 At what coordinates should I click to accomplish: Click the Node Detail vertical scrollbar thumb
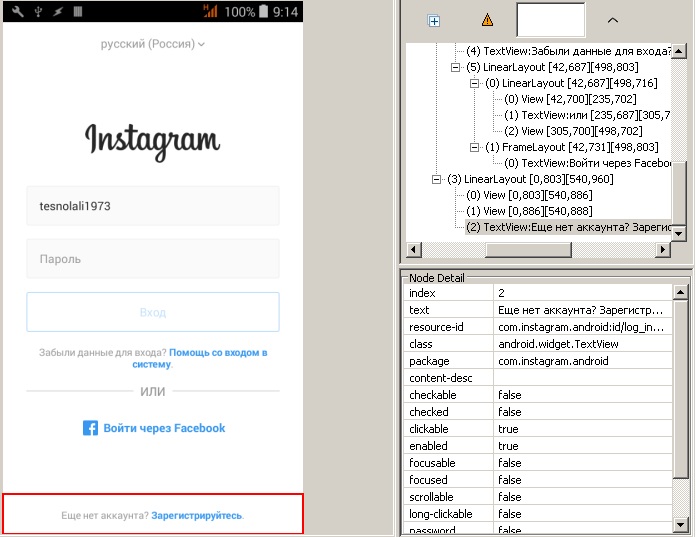(680, 389)
